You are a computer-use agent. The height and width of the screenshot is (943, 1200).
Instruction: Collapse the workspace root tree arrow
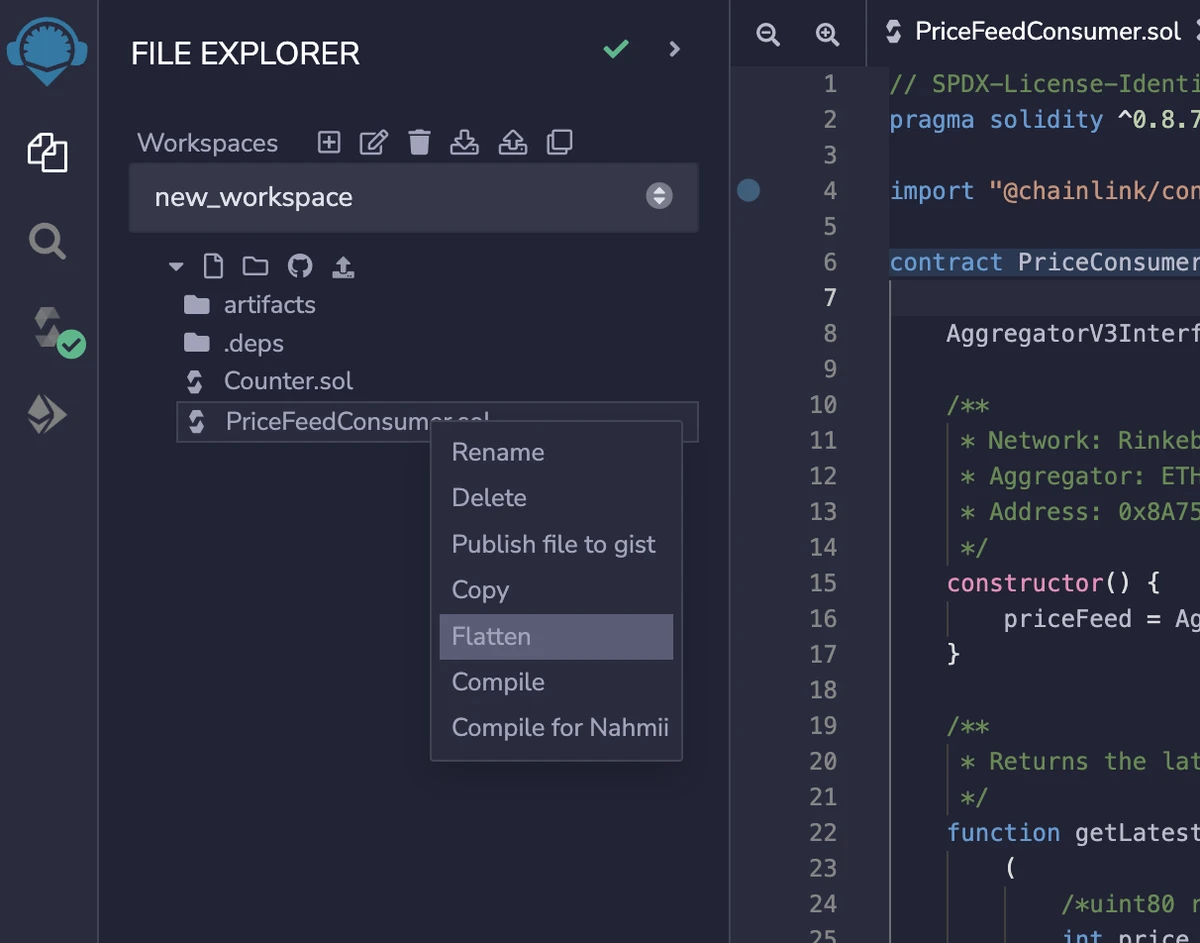click(177, 267)
